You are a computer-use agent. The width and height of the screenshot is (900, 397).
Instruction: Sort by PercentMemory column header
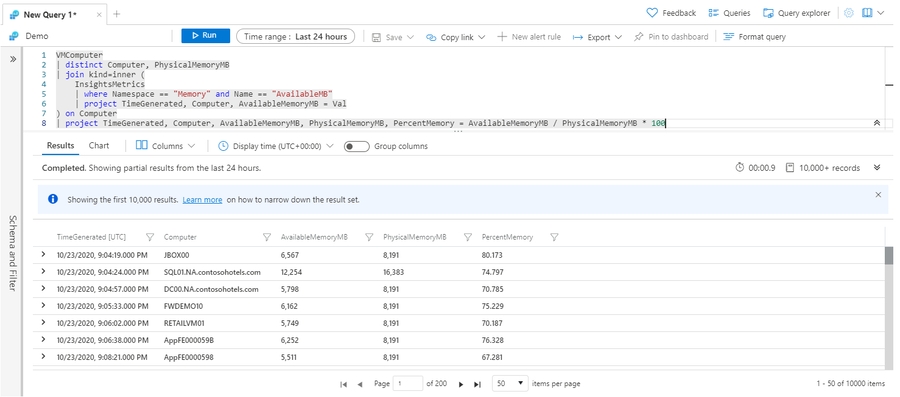pos(507,237)
